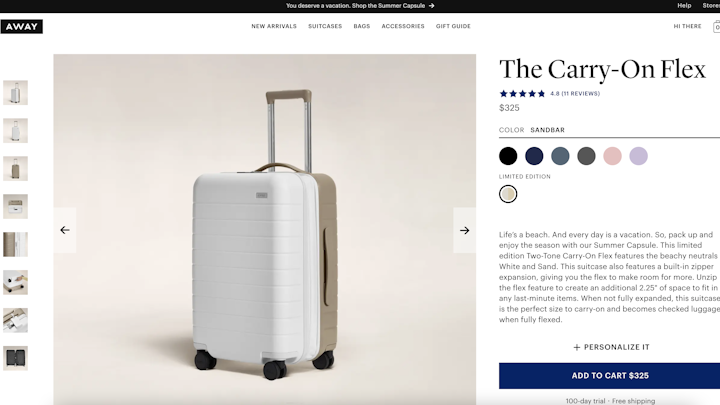Click the AWAY logo

[22, 27]
